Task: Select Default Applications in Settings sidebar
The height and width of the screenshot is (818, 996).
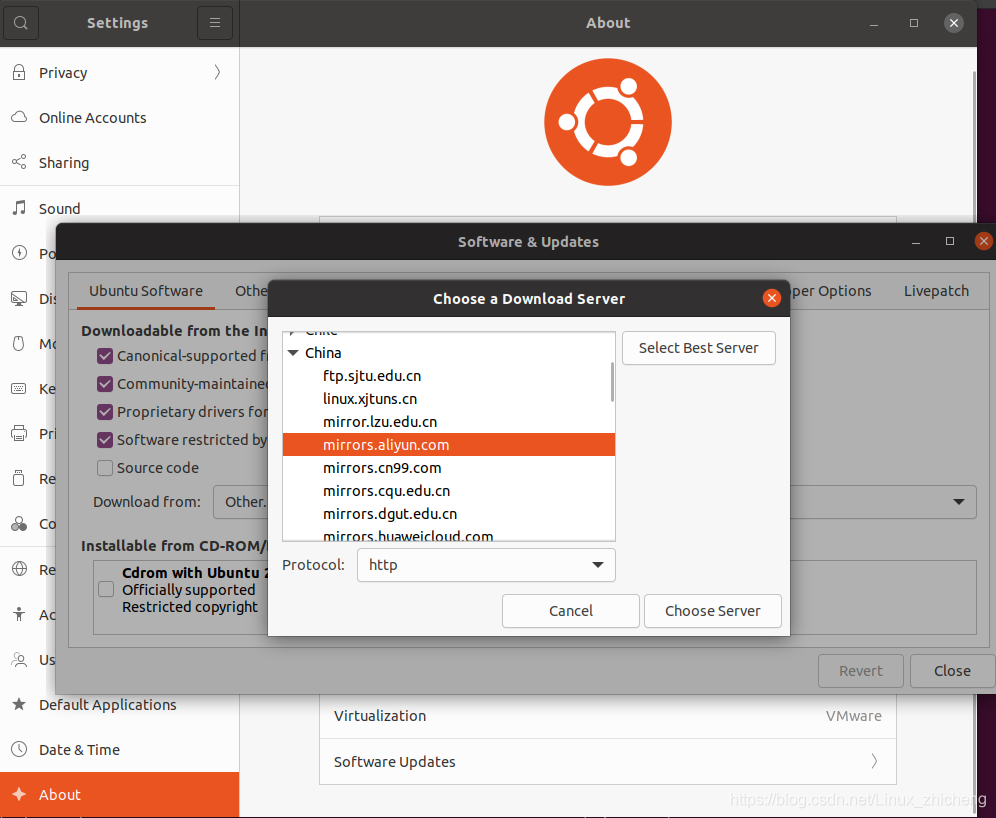Action: tap(119, 704)
